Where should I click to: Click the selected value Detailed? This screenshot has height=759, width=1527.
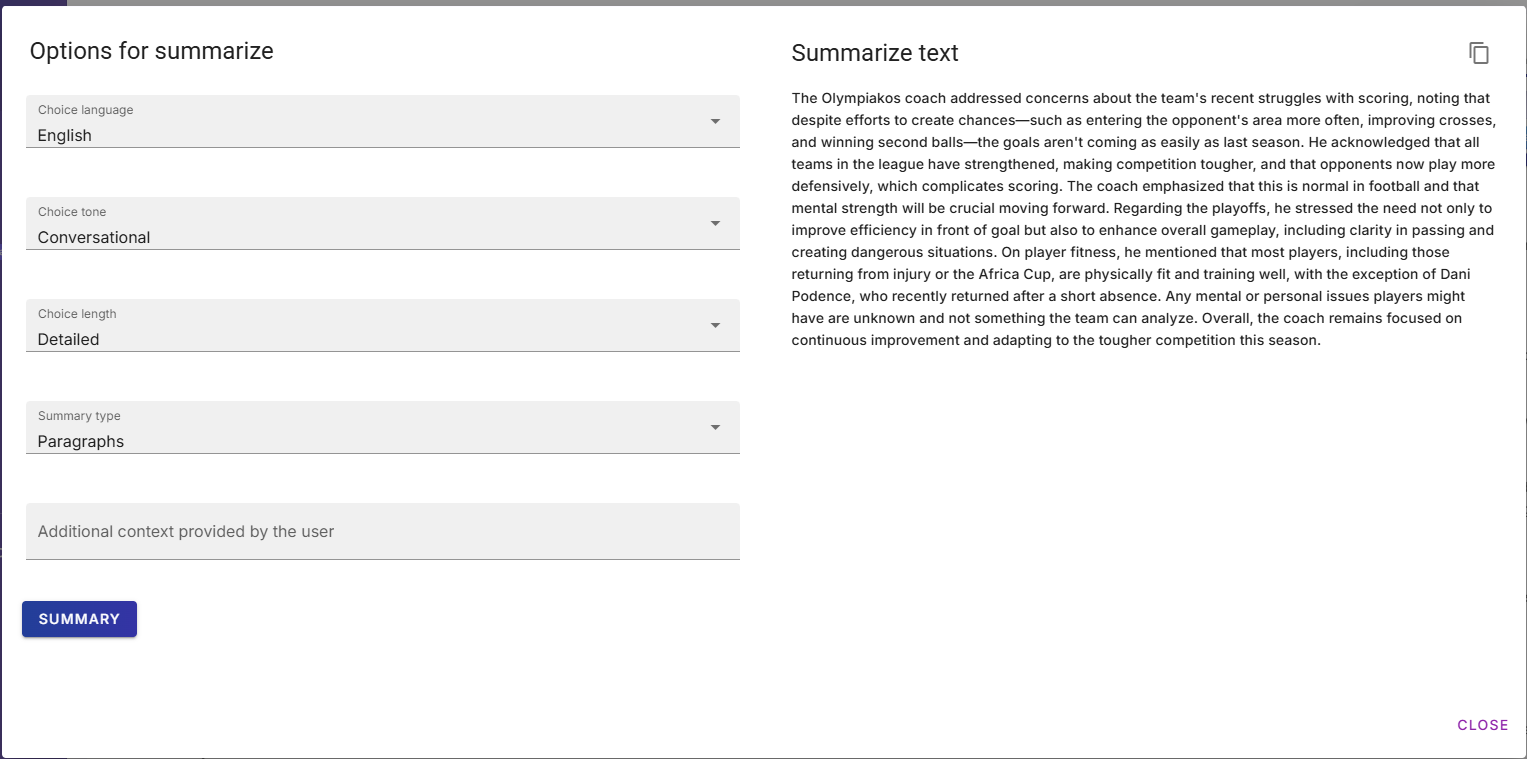click(x=69, y=340)
